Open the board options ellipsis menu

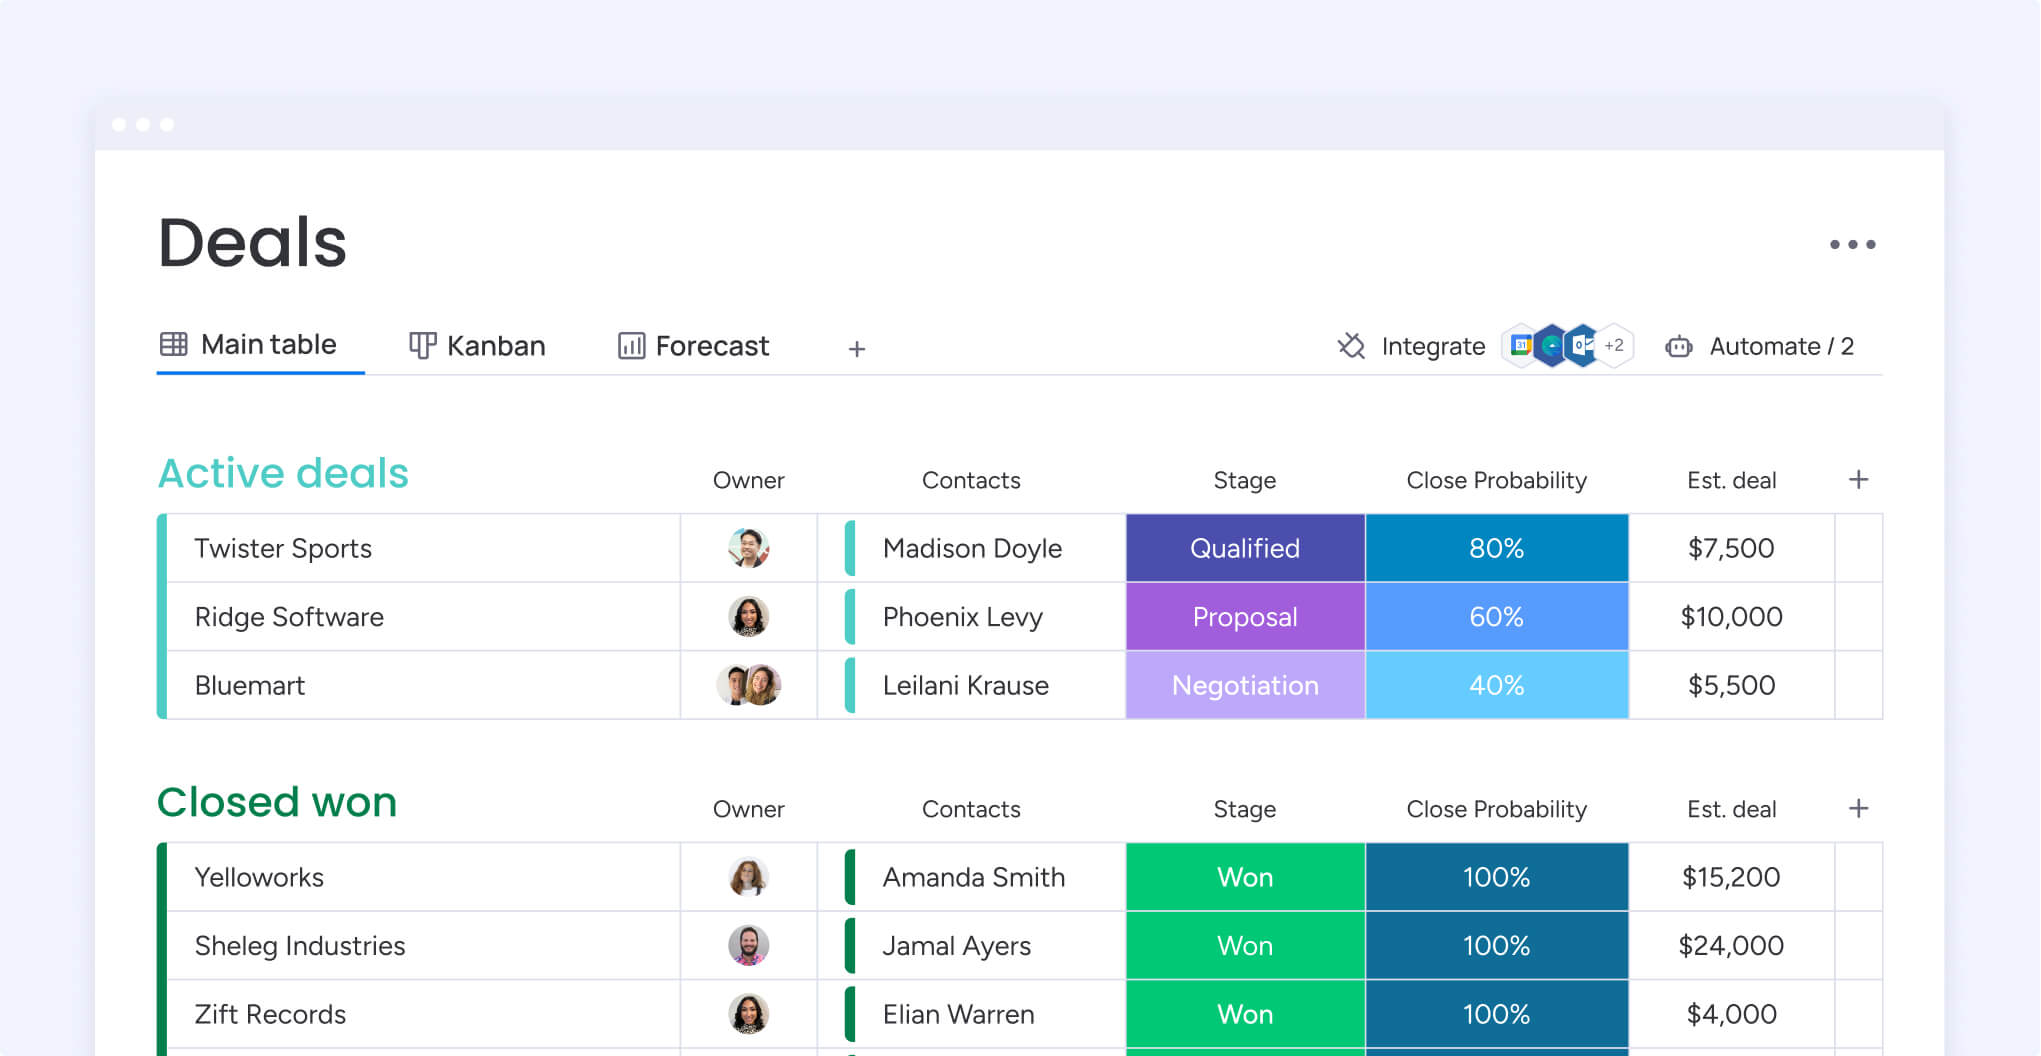[x=1854, y=243]
